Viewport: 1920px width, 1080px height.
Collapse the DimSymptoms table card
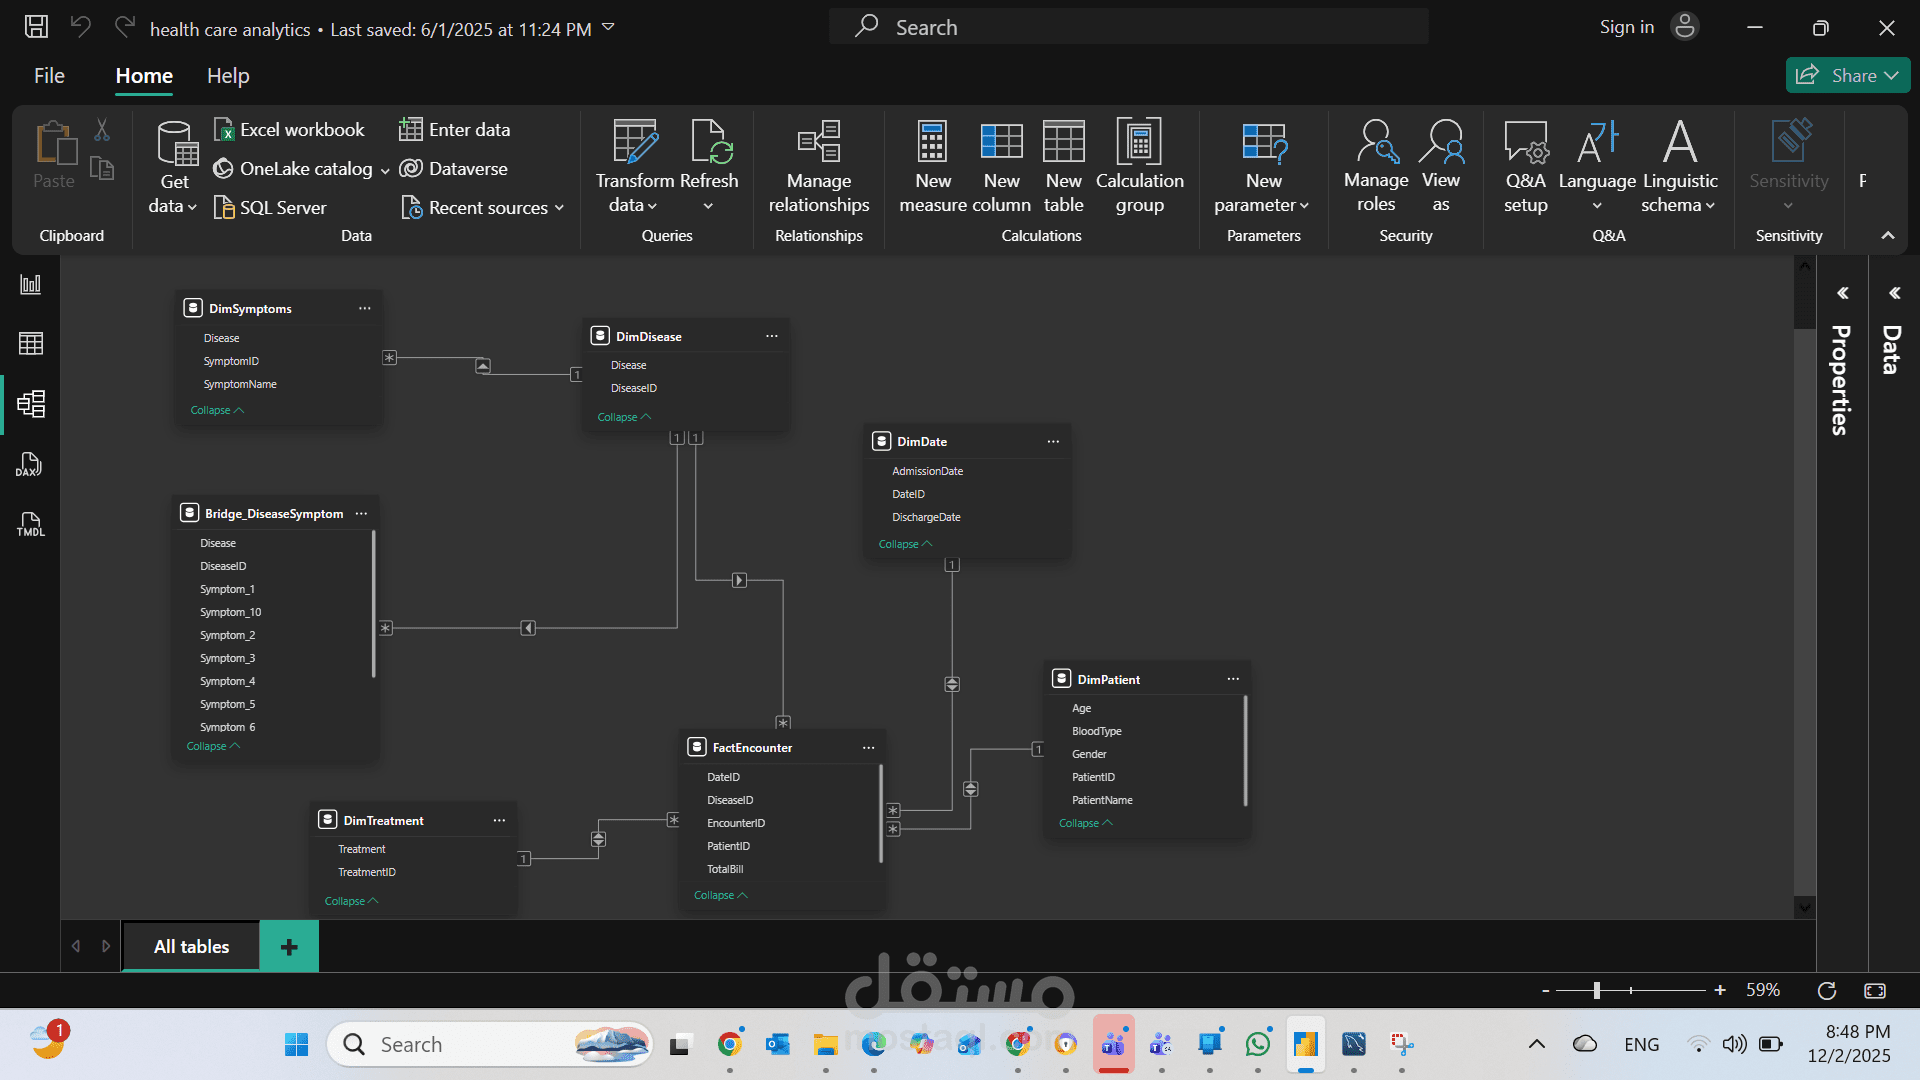pyautogui.click(x=216, y=410)
